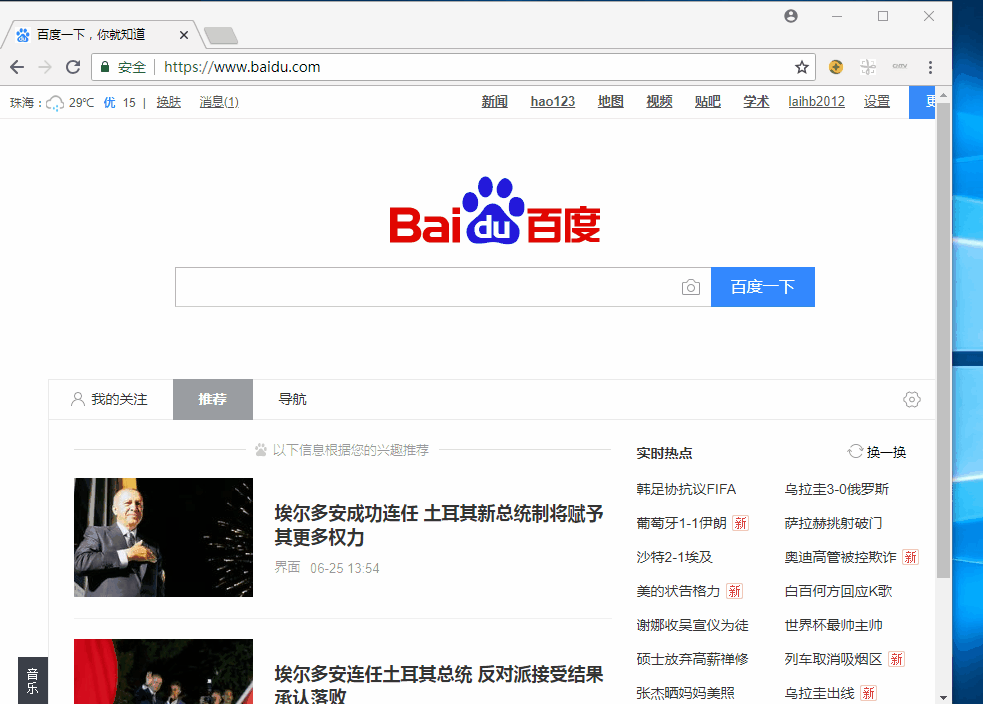Click the 实时热点 heading

coord(664,453)
